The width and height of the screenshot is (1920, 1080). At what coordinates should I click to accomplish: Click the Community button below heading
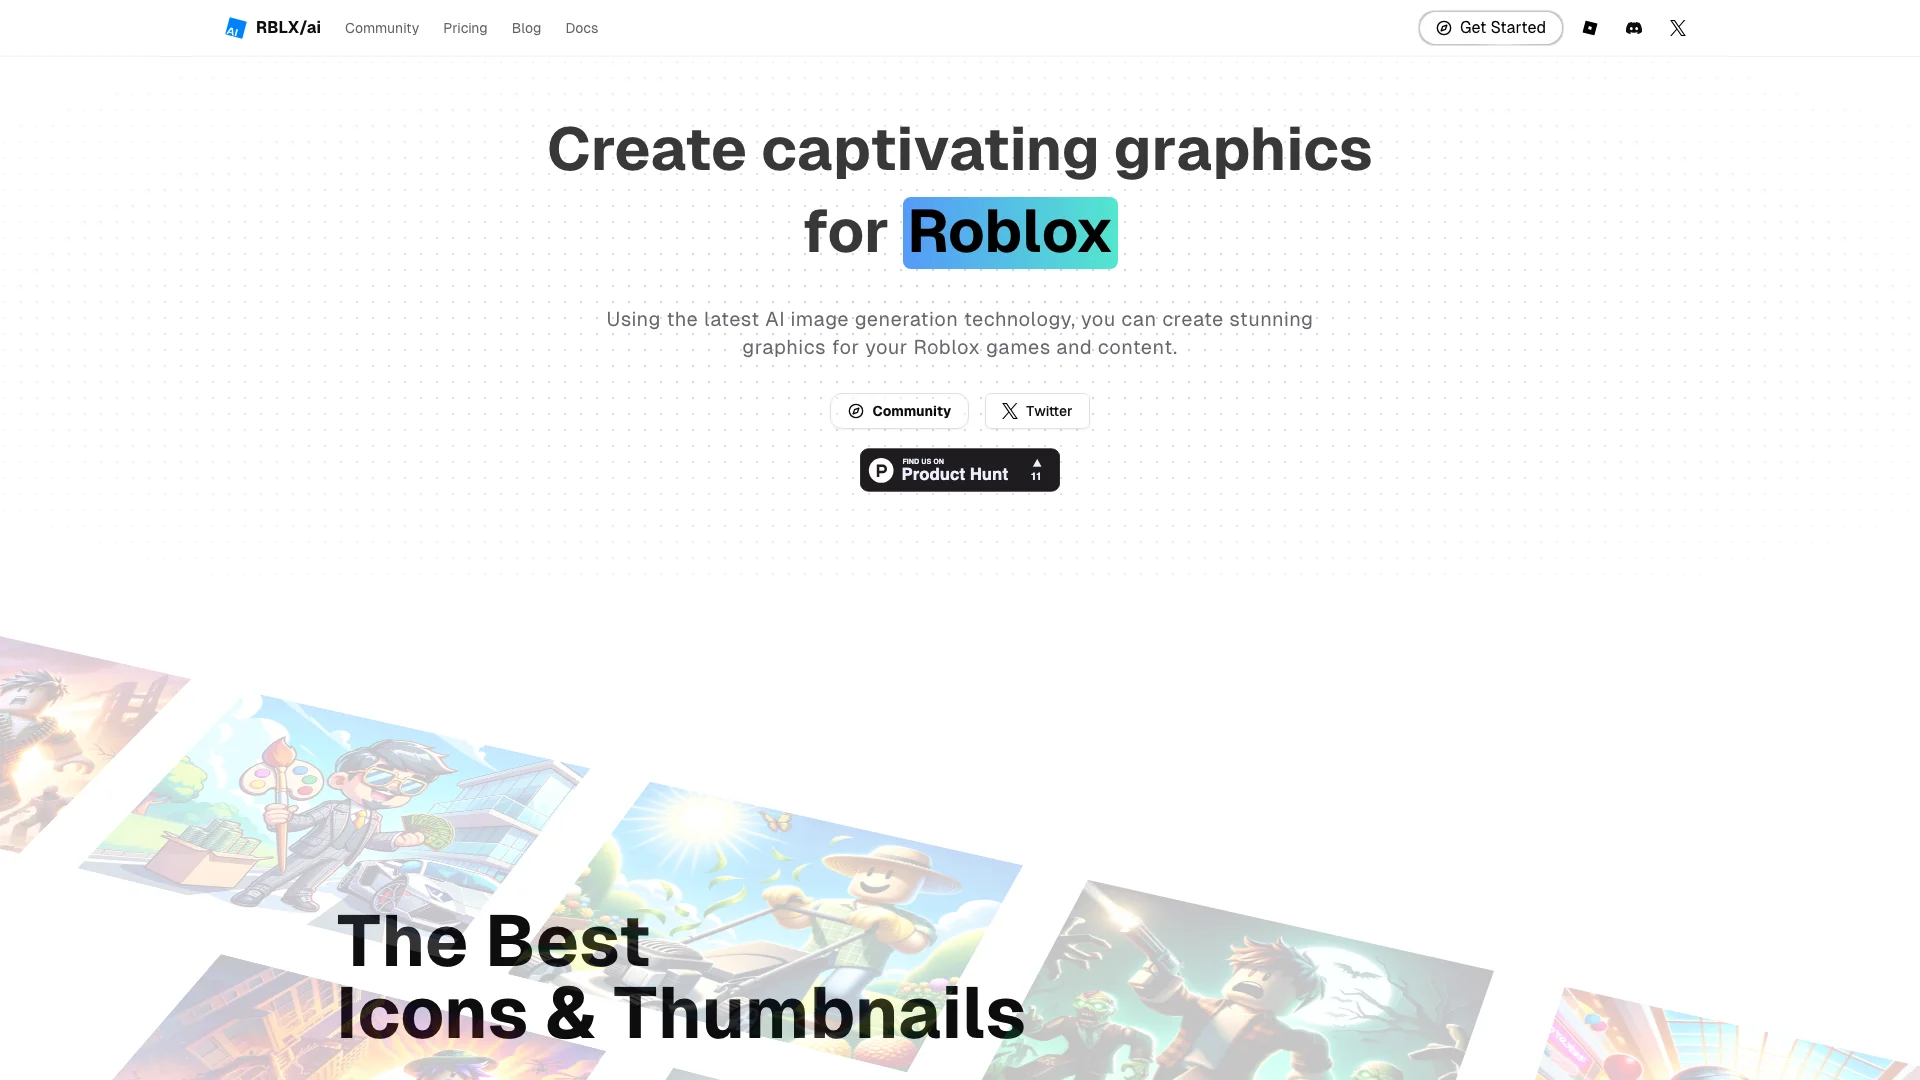click(x=899, y=410)
